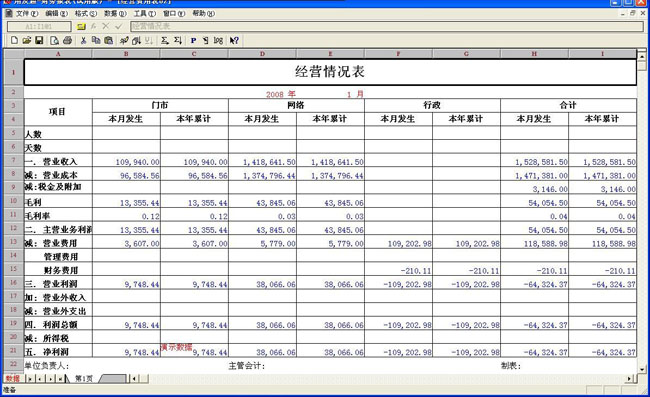Click the red 数据 mode toggle at bottom left
650x397 pixels.
(13, 378)
